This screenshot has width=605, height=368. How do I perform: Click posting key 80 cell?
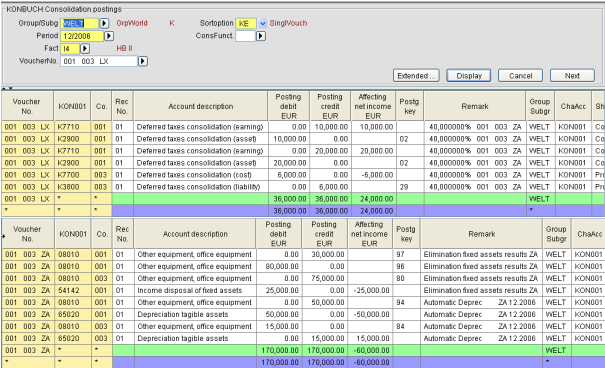point(406,278)
